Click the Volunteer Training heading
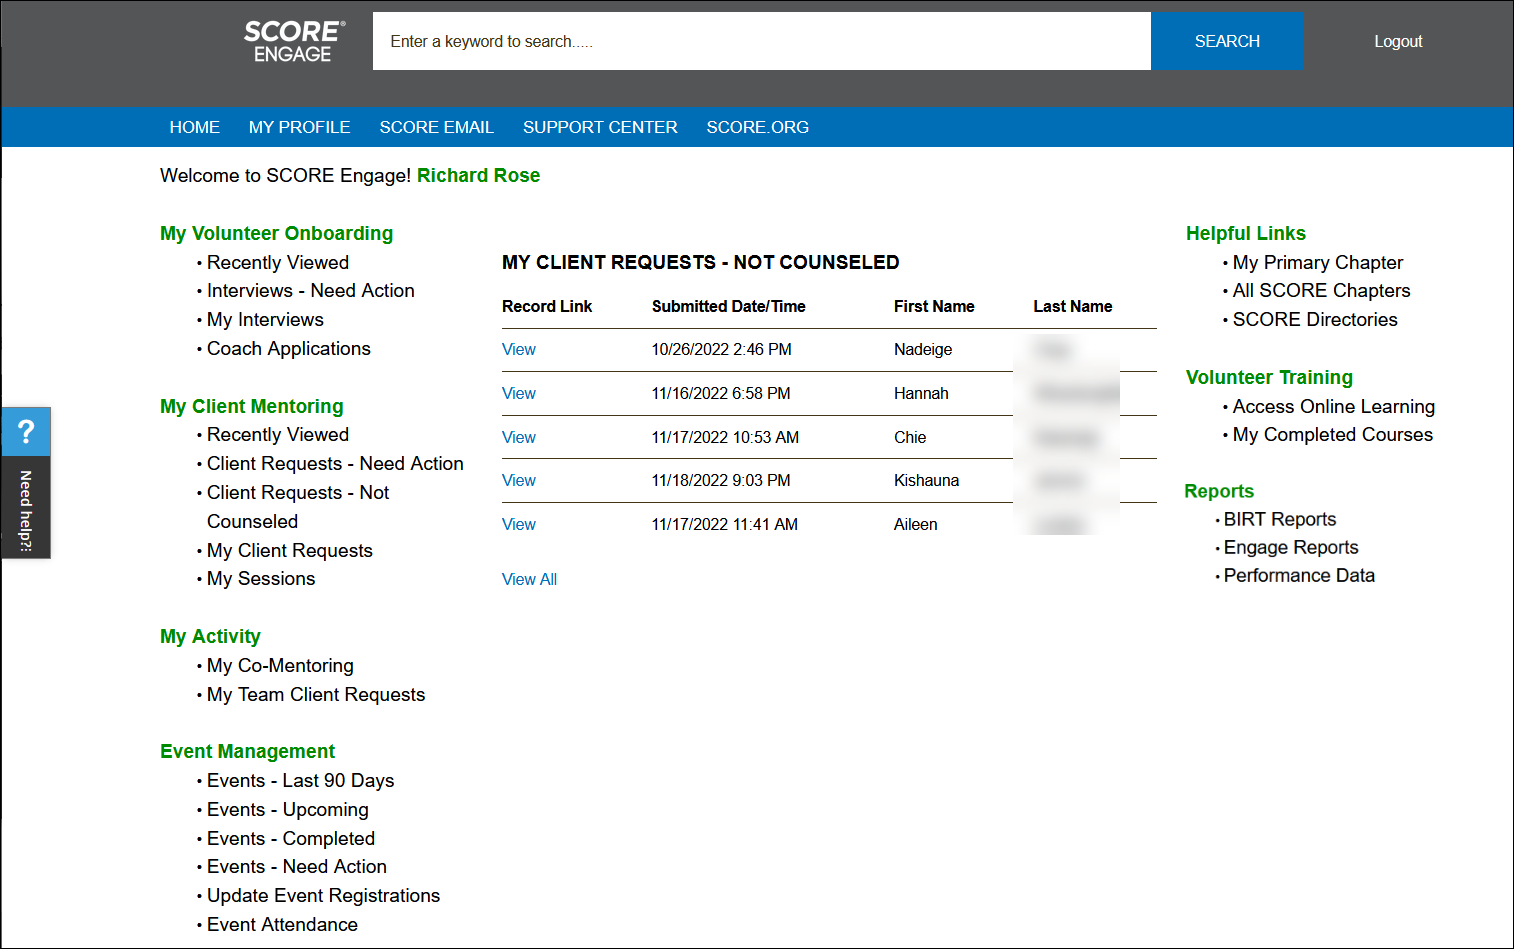 tap(1269, 377)
